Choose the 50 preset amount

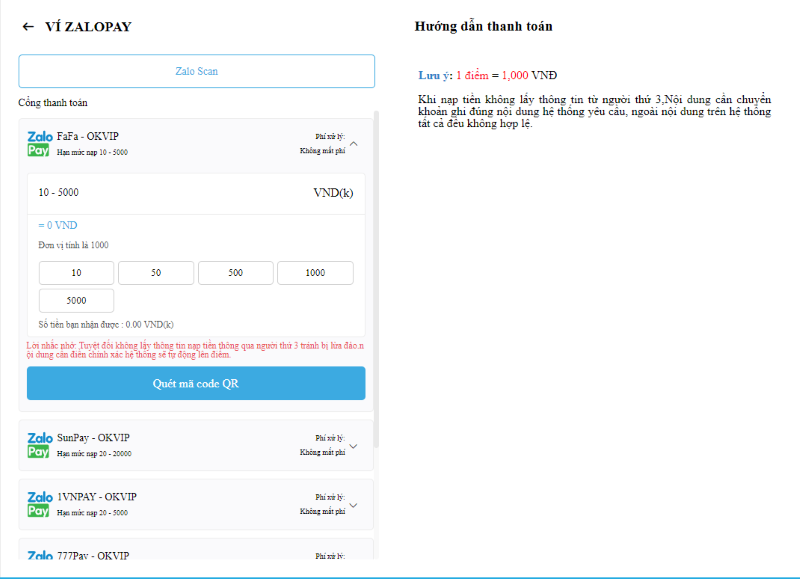tap(156, 273)
